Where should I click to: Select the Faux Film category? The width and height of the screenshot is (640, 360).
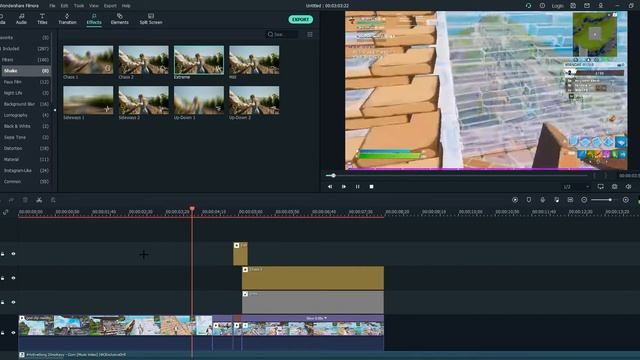pos(25,82)
